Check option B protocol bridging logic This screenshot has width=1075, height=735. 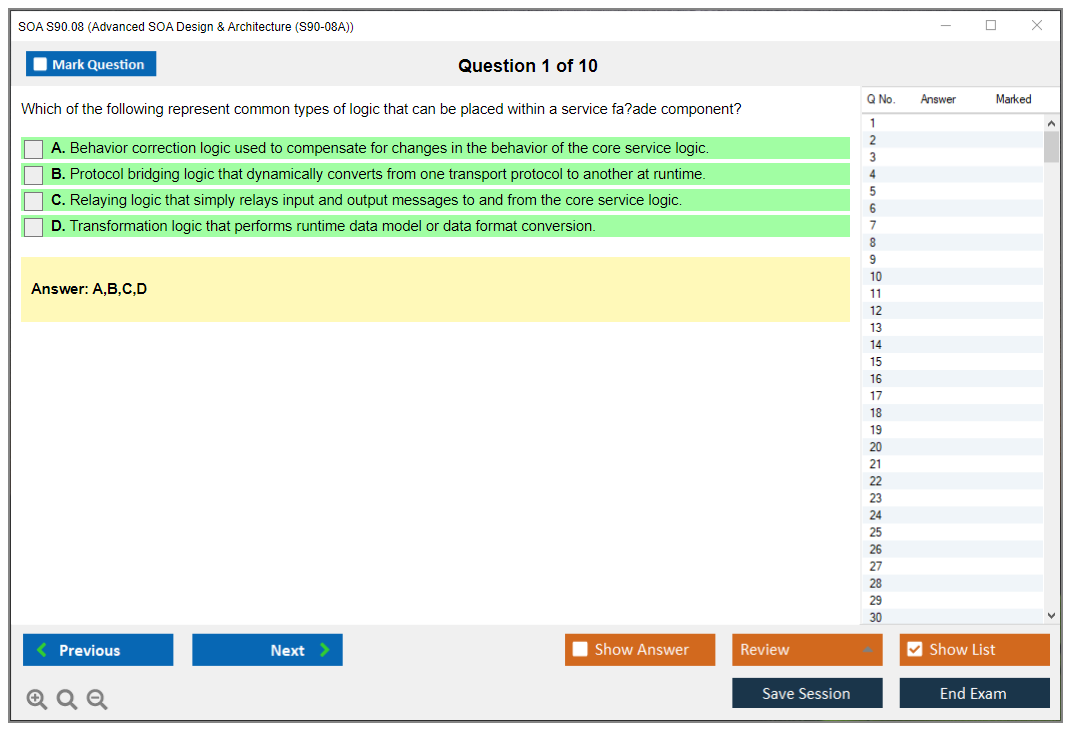(34, 175)
